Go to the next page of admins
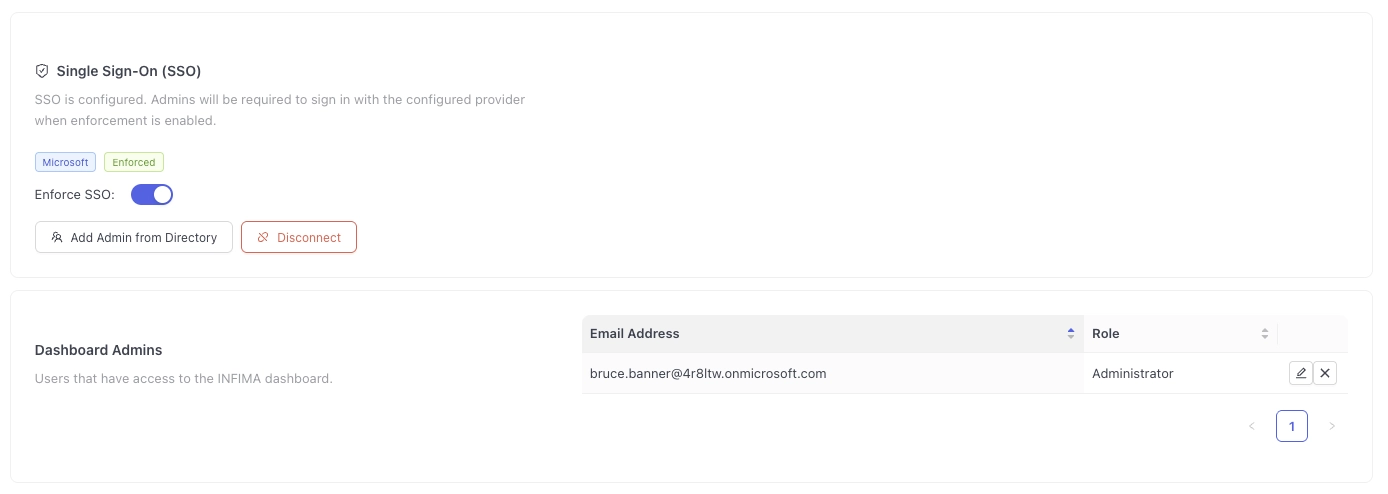This screenshot has height=494, width=1388. (1331, 426)
